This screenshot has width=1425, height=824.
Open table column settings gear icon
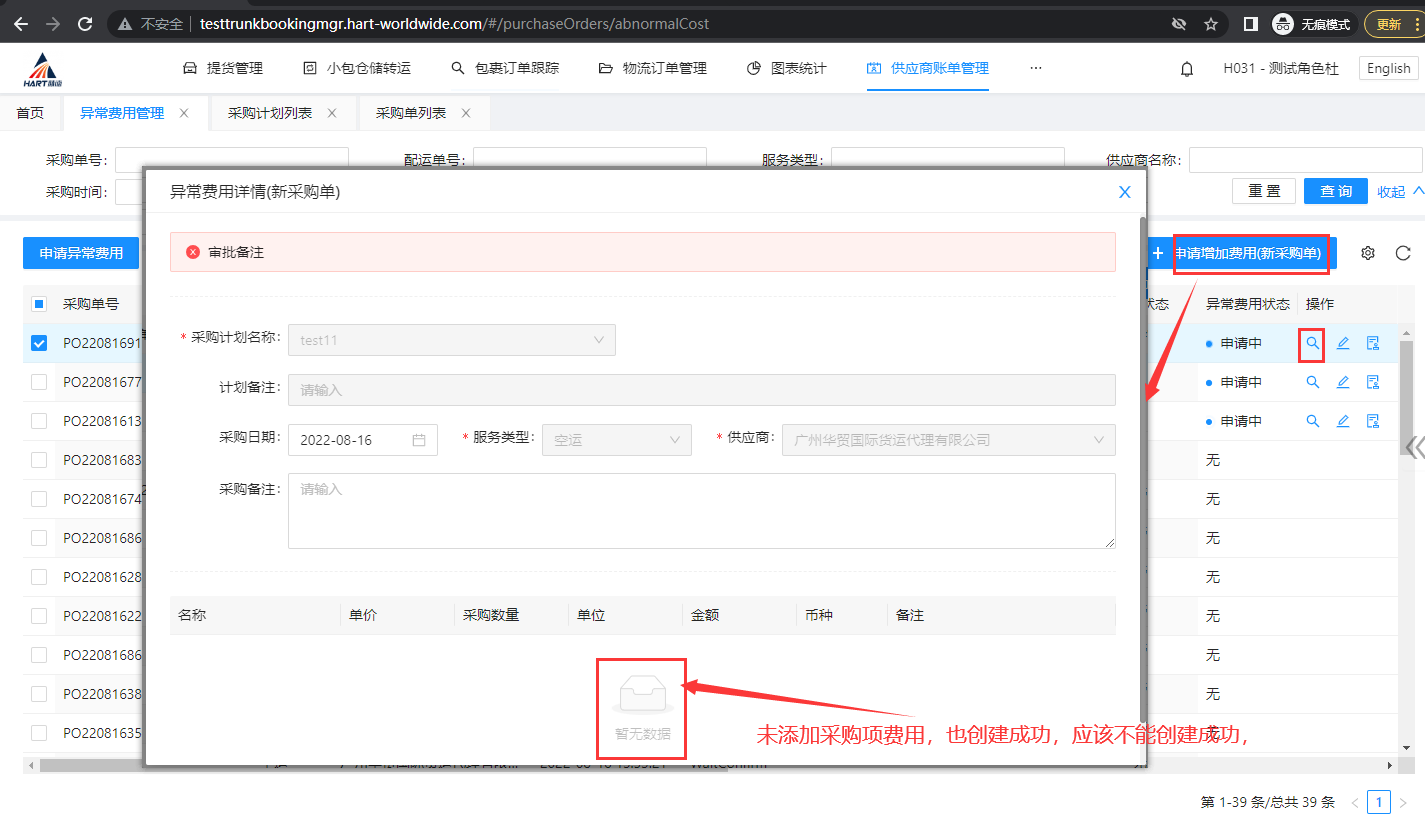click(1368, 253)
